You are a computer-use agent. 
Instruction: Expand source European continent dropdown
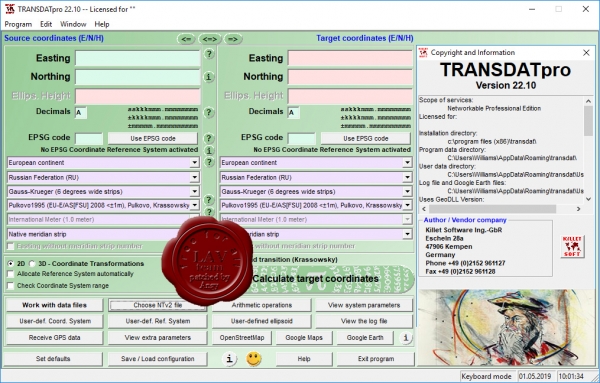coord(194,163)
